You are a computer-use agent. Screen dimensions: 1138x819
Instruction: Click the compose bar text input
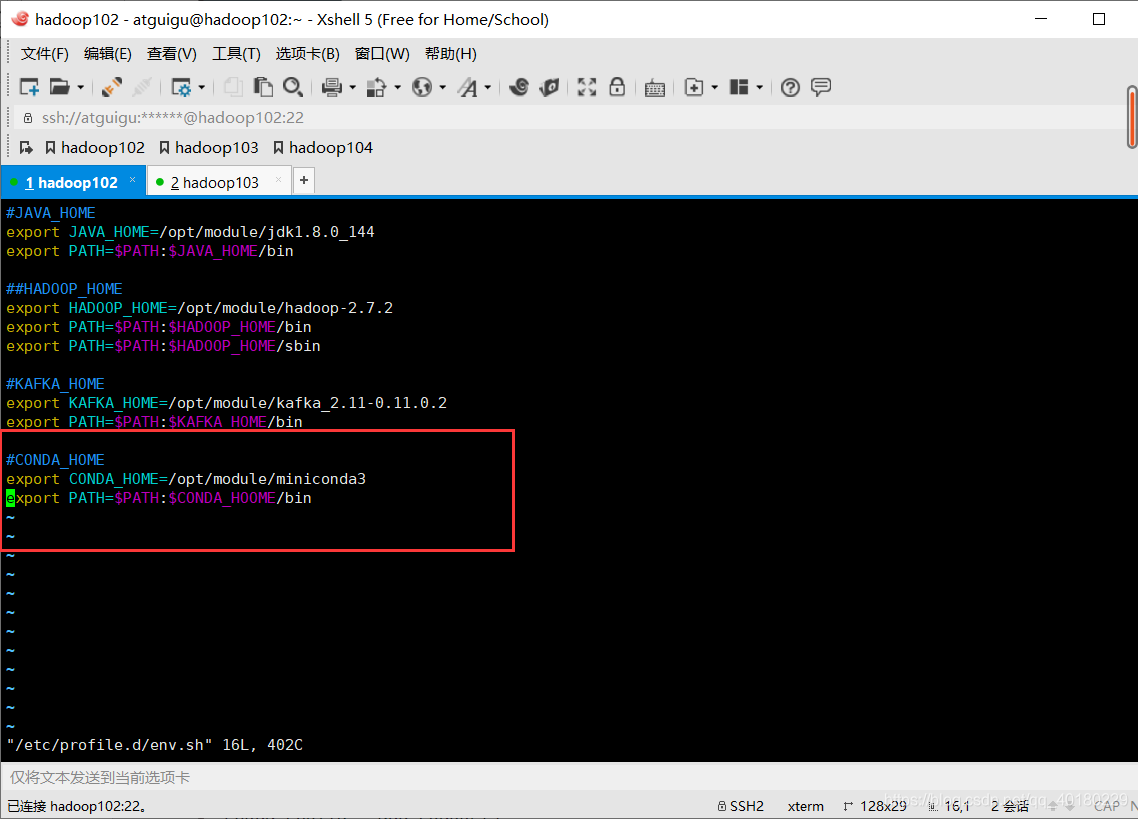pos(570,778)
